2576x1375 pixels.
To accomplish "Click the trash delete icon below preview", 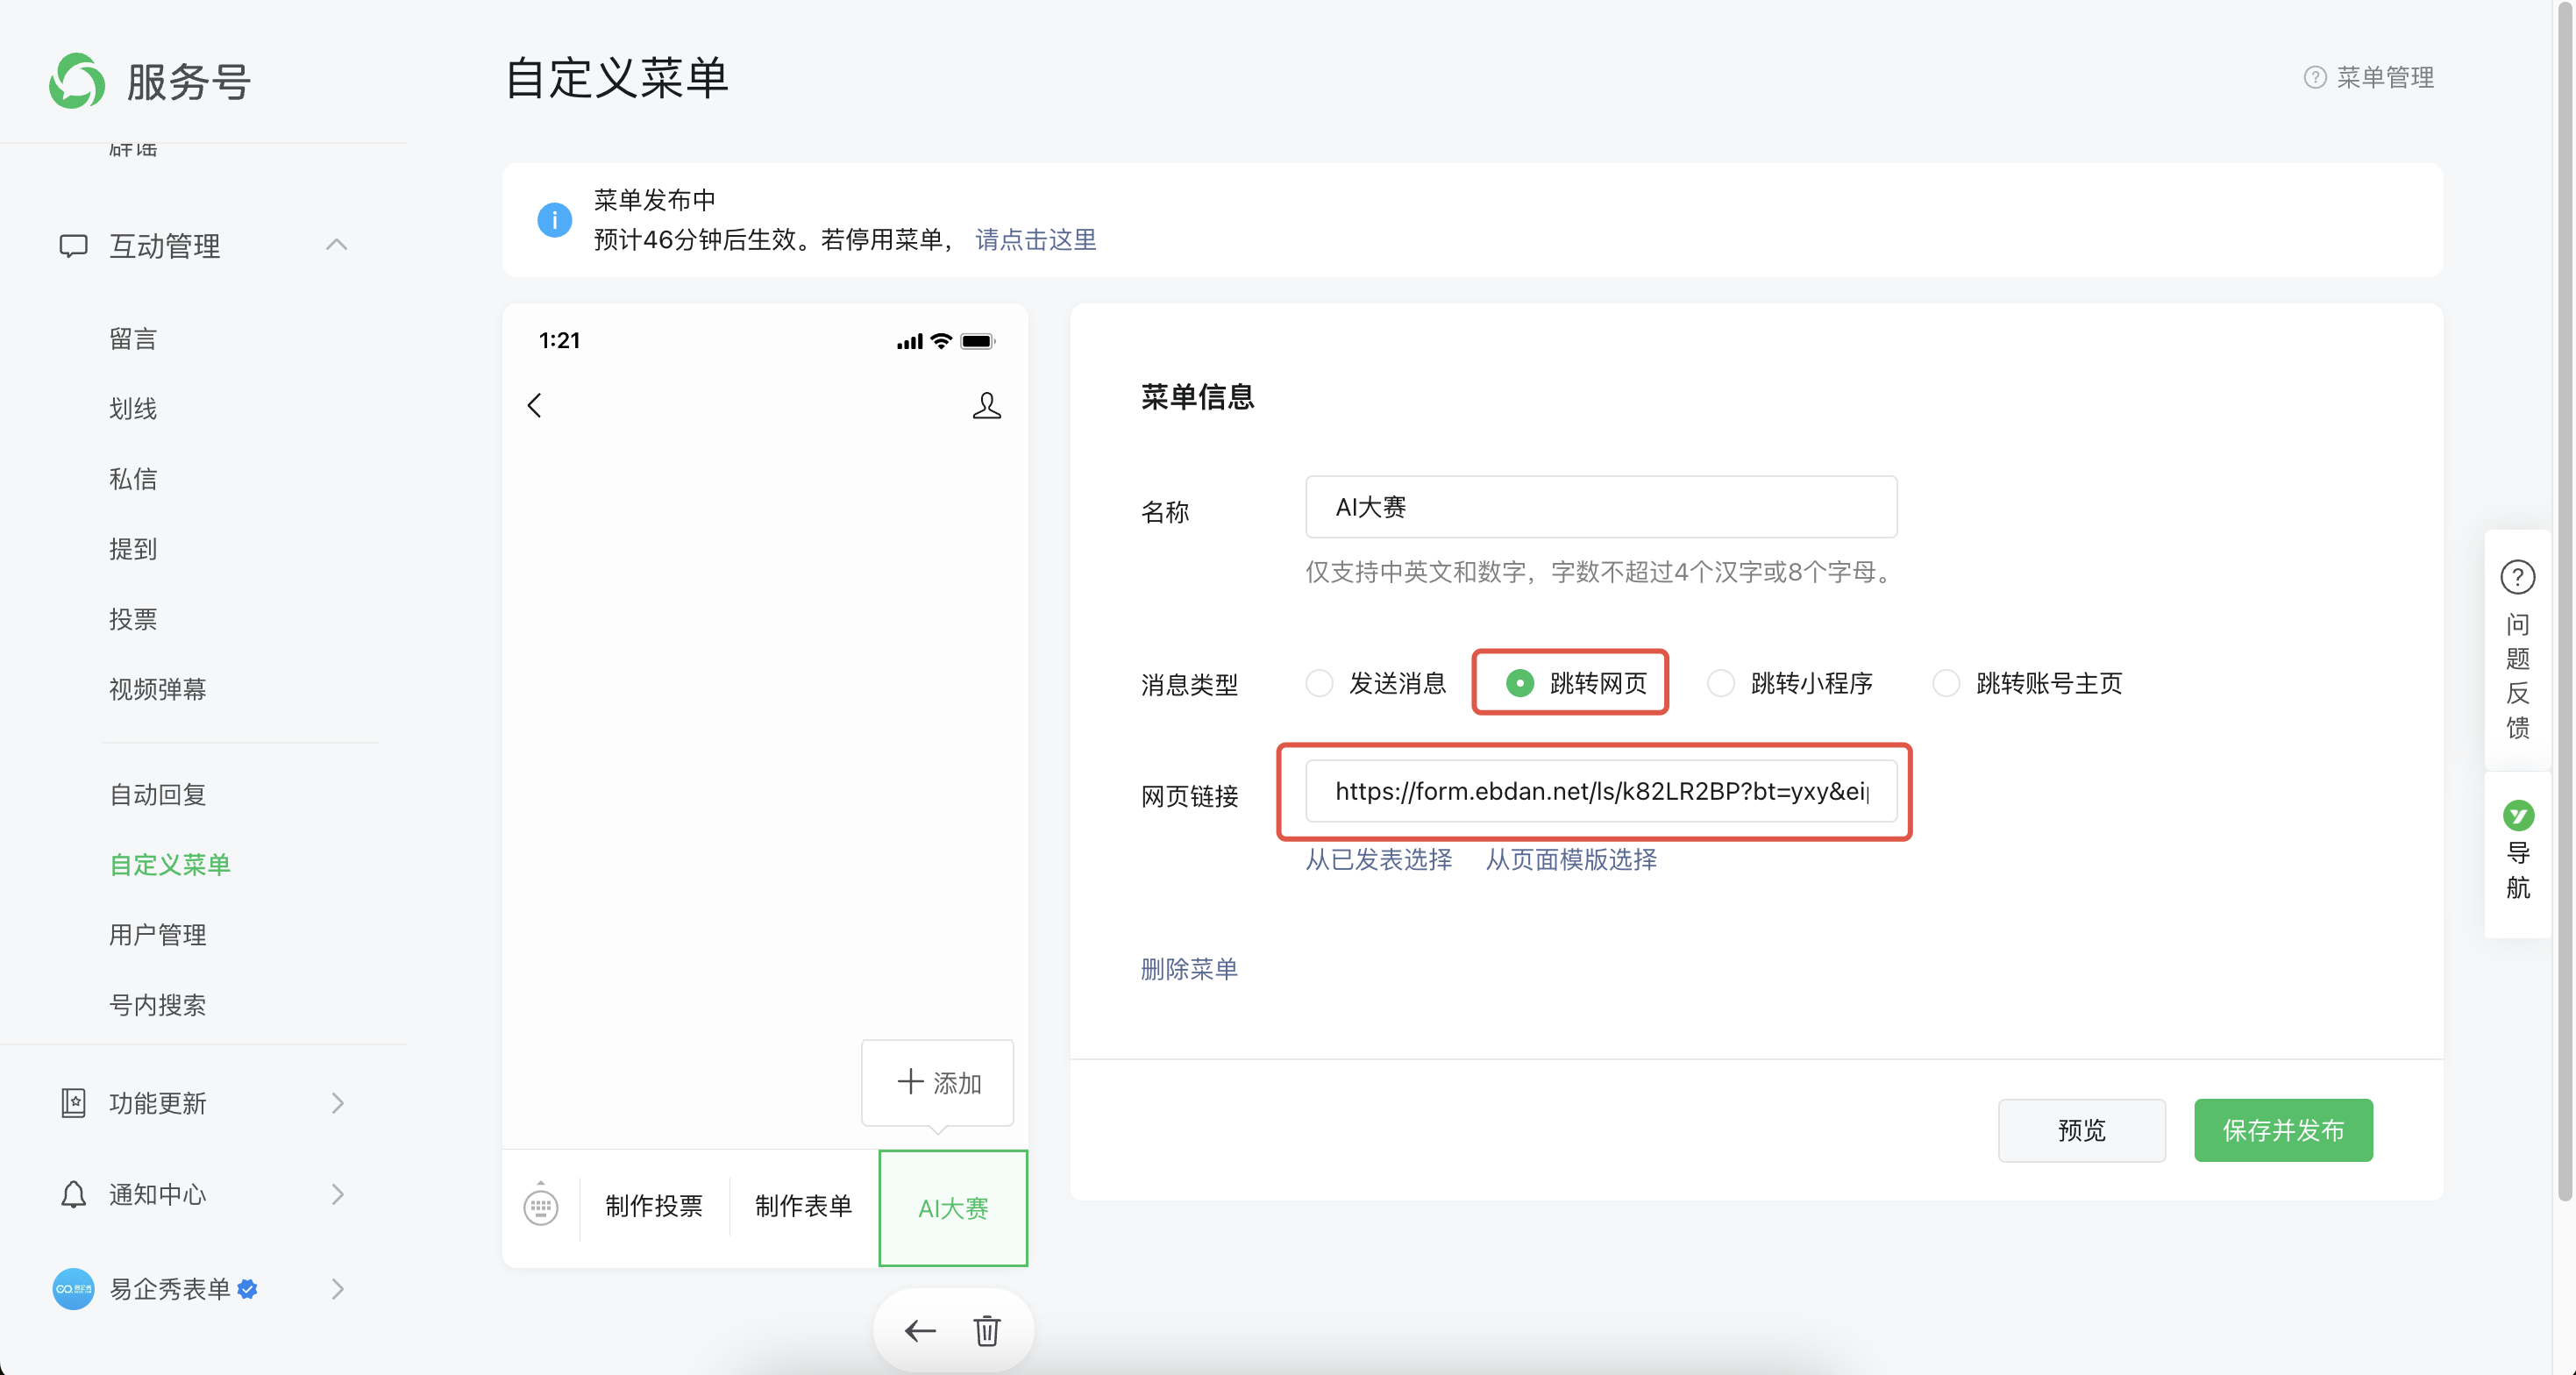I will pyautogui.click(x=986, y=1330).
